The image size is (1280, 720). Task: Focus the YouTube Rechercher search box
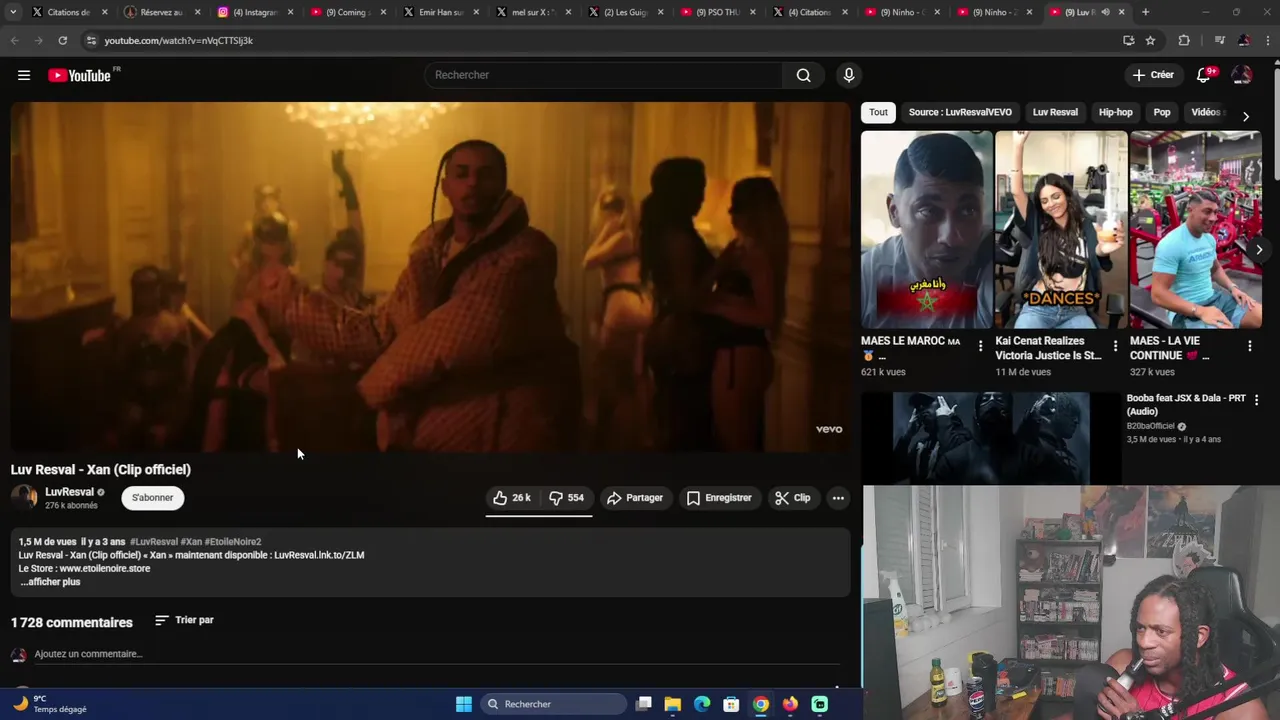click(604, 75)
